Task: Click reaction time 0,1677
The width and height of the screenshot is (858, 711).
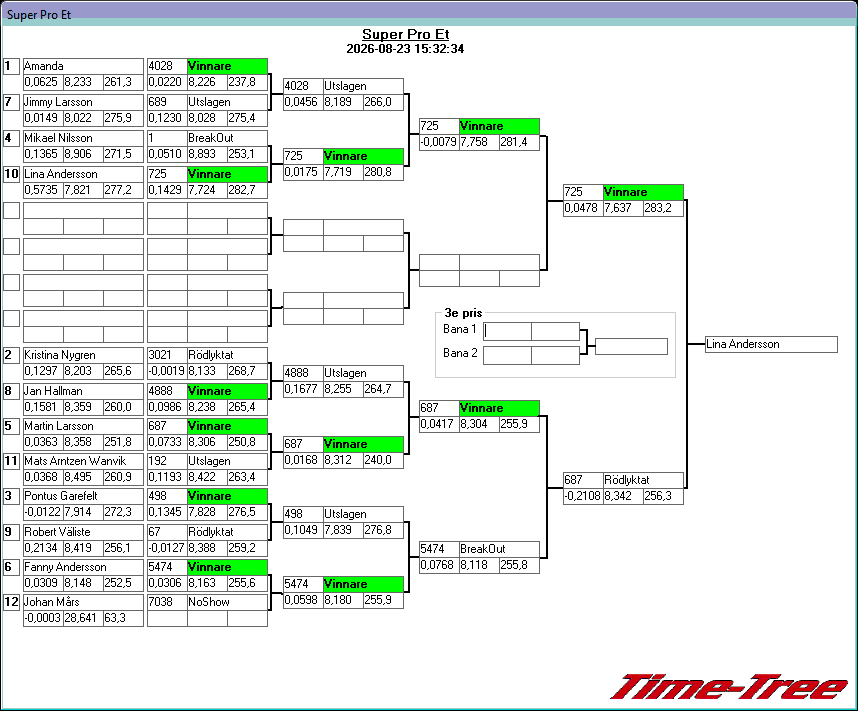Action: [x=303, y=389]
